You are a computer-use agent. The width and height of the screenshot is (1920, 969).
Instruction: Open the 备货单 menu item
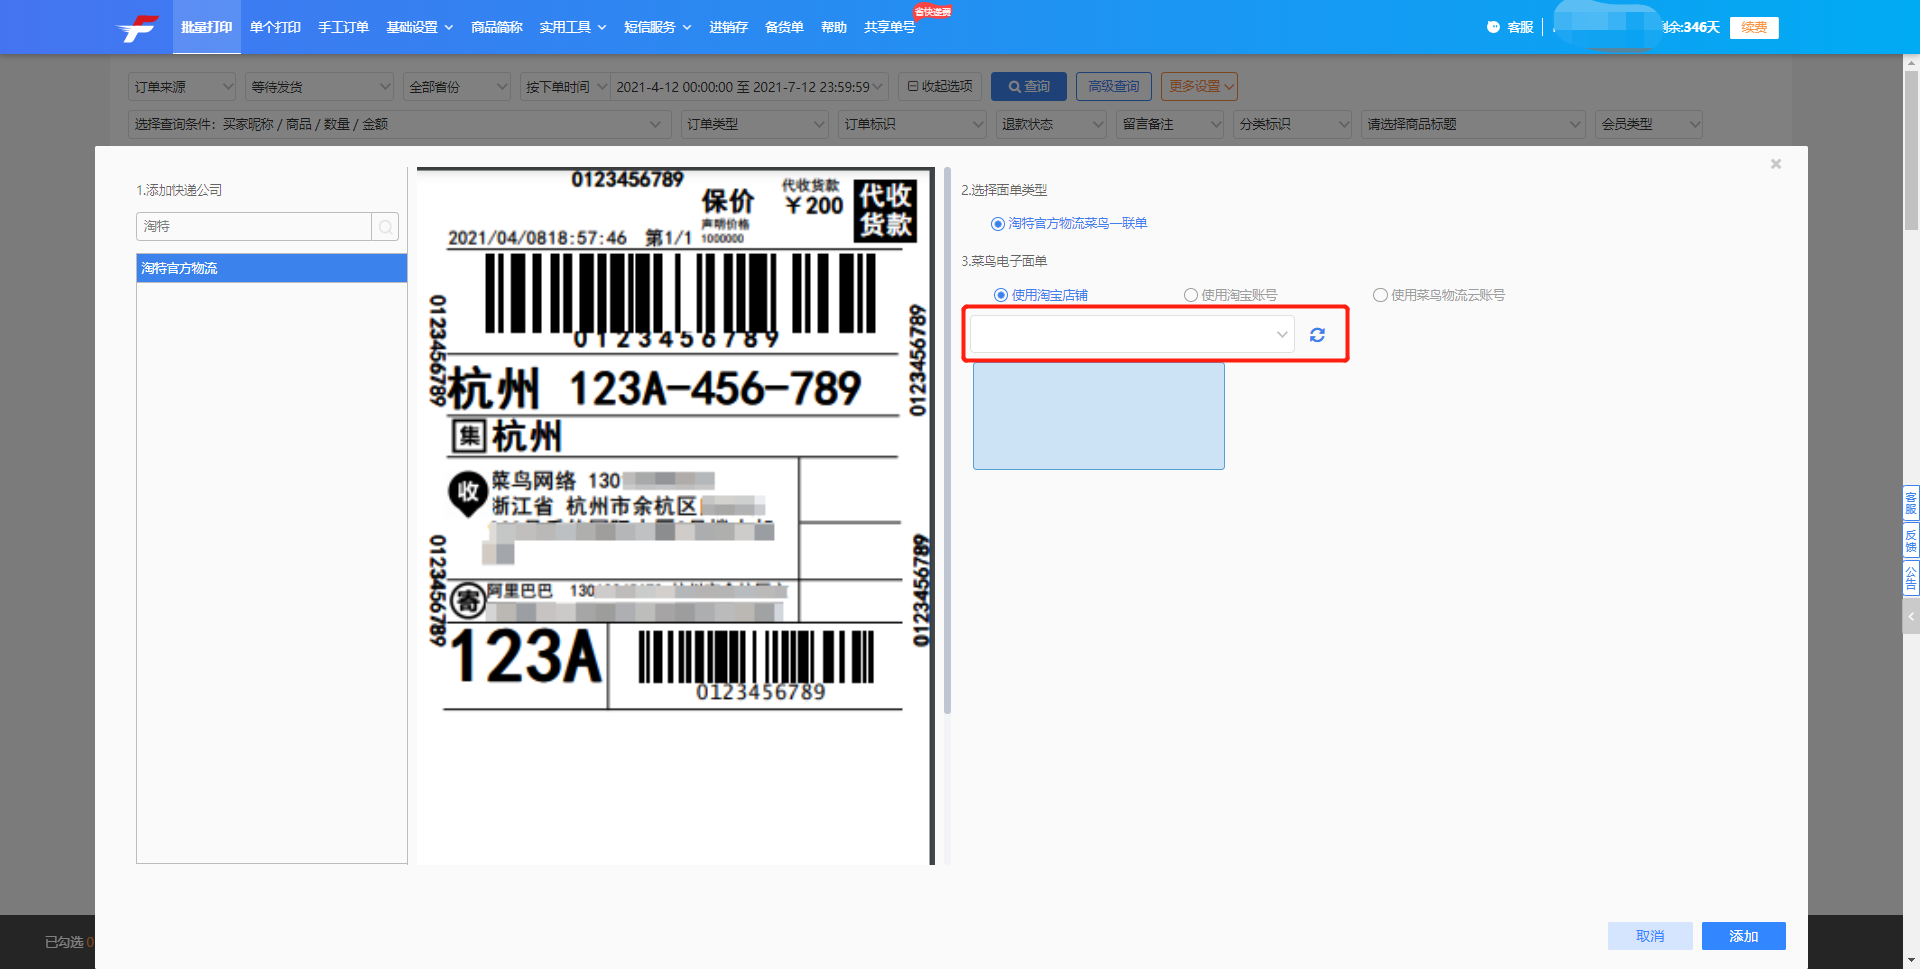click(784, 27)
